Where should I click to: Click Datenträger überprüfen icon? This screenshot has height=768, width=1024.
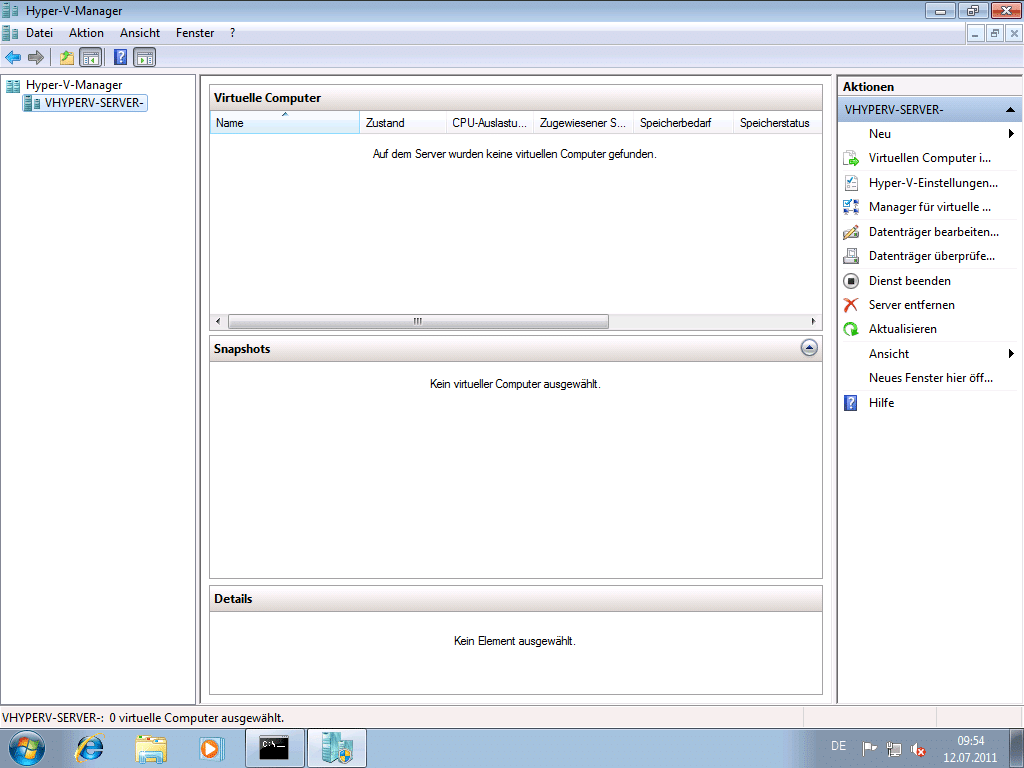click(851, 256)
